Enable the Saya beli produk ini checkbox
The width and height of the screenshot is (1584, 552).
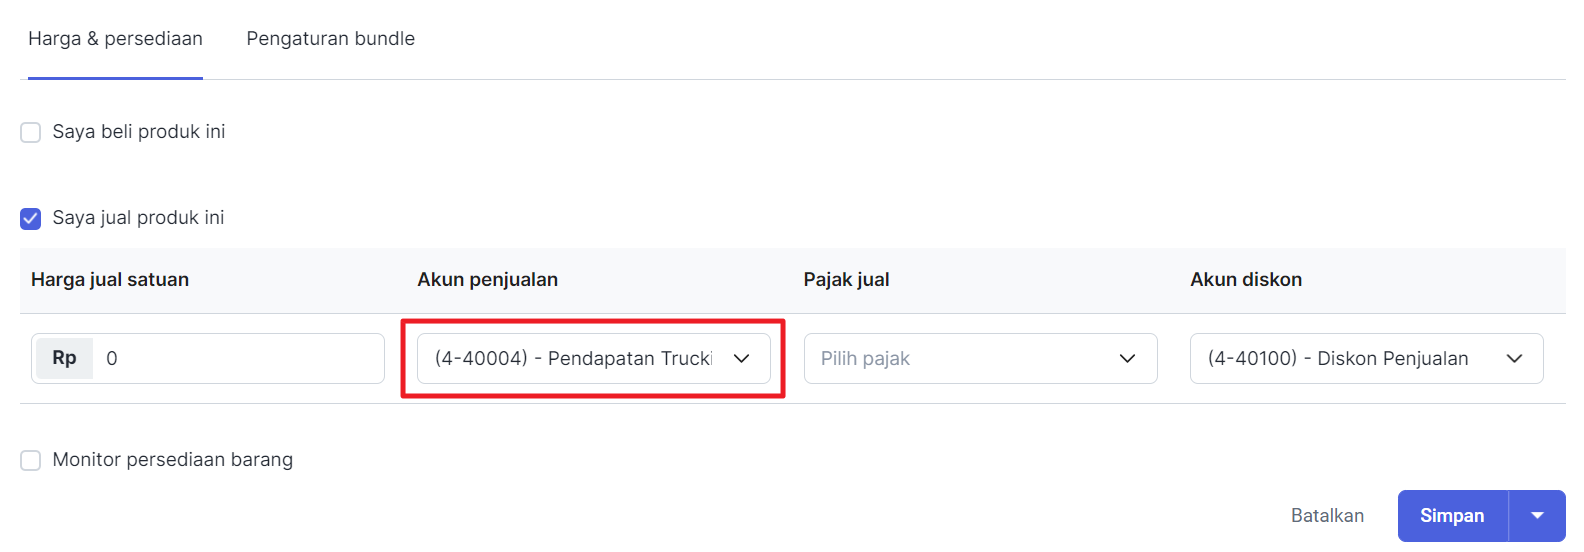[31, 132]
